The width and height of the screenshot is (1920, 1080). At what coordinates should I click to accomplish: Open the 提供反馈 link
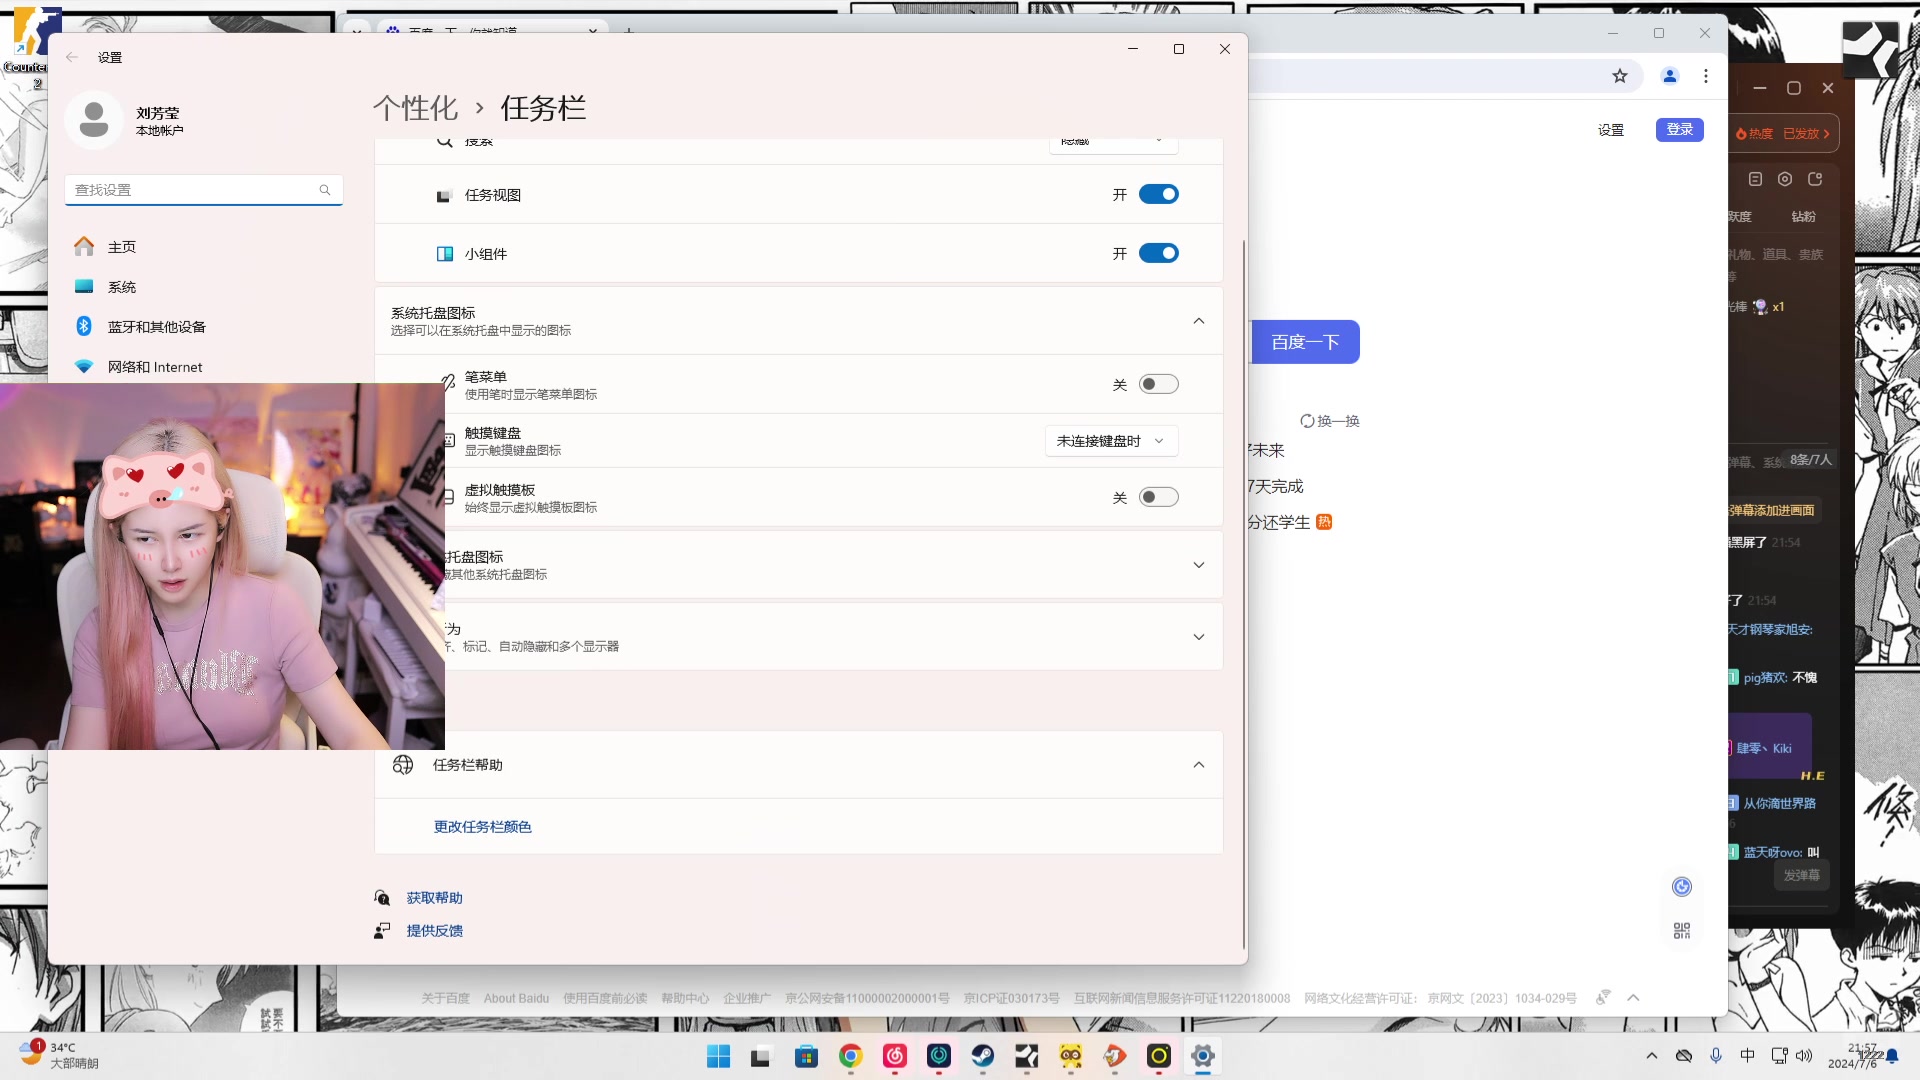coord(434,931)
